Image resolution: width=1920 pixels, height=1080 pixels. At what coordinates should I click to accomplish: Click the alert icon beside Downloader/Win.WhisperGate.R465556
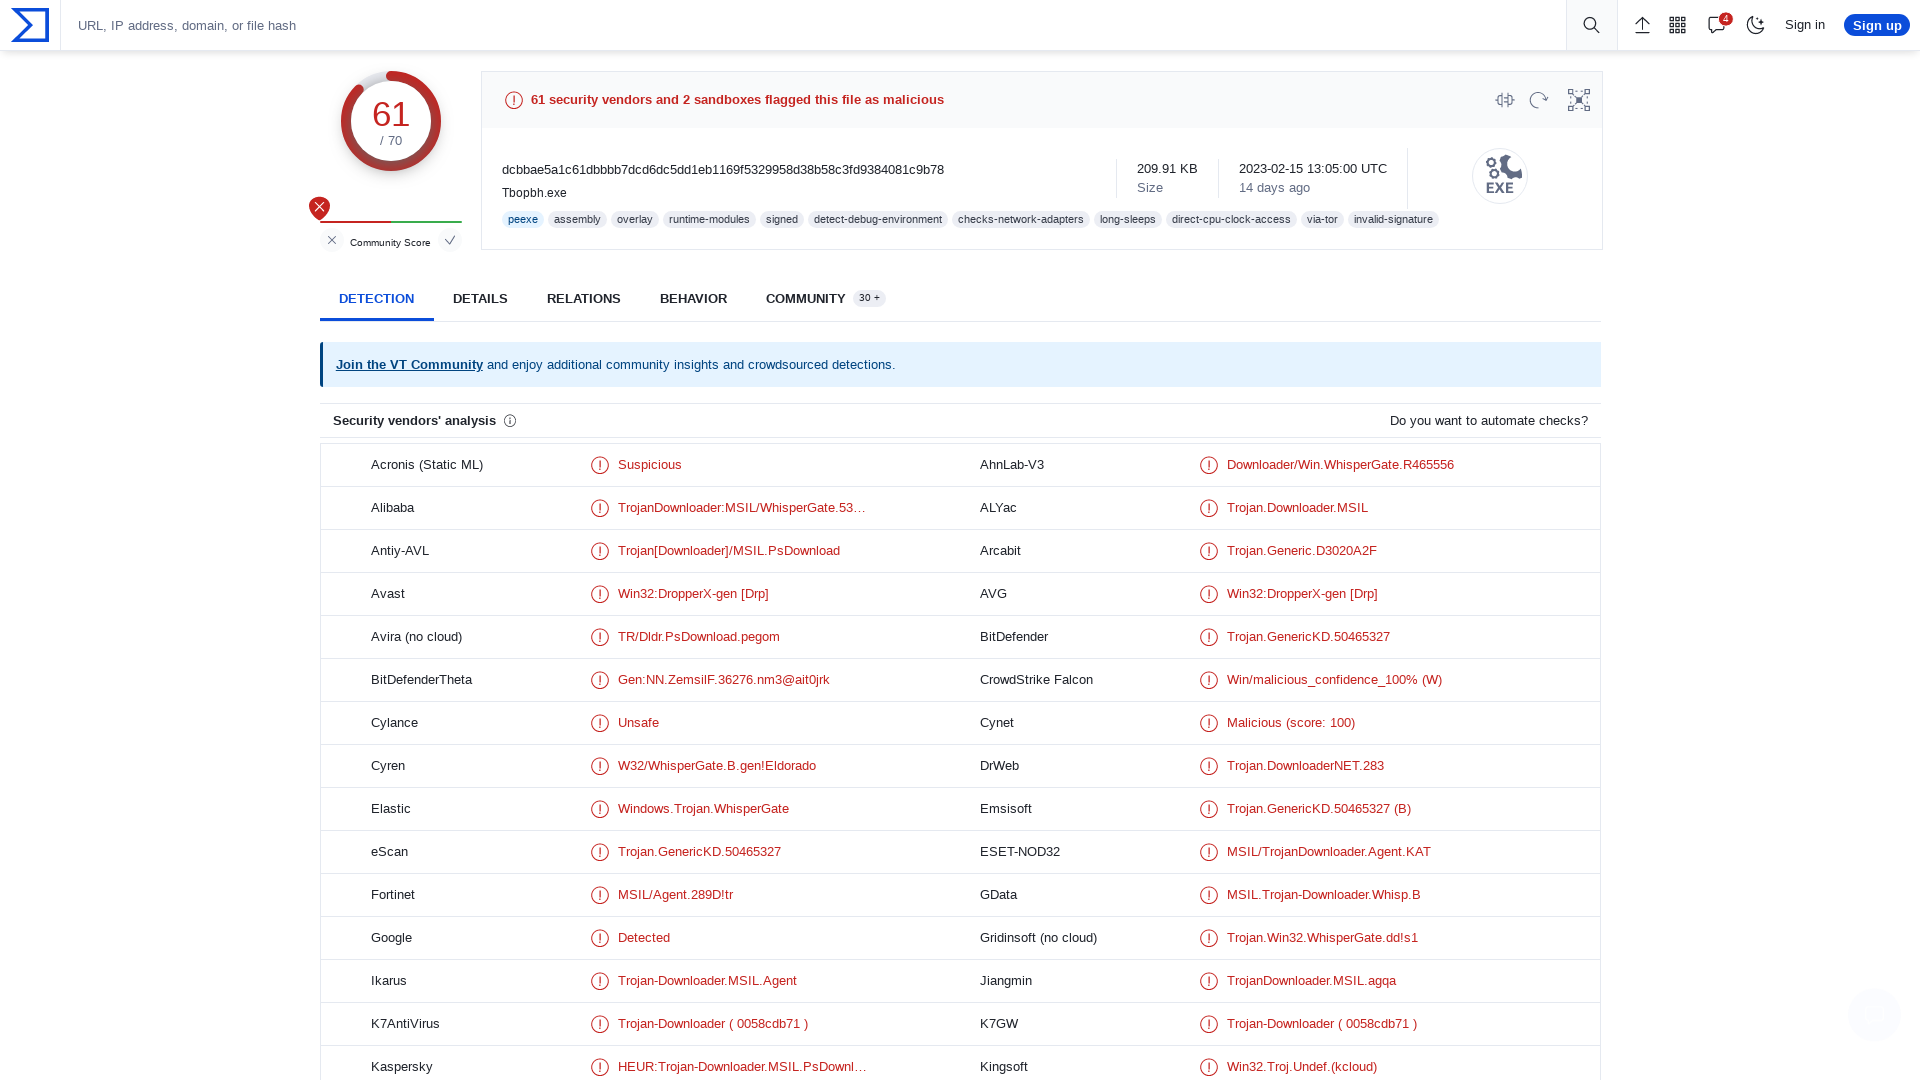pos(1209,465)
